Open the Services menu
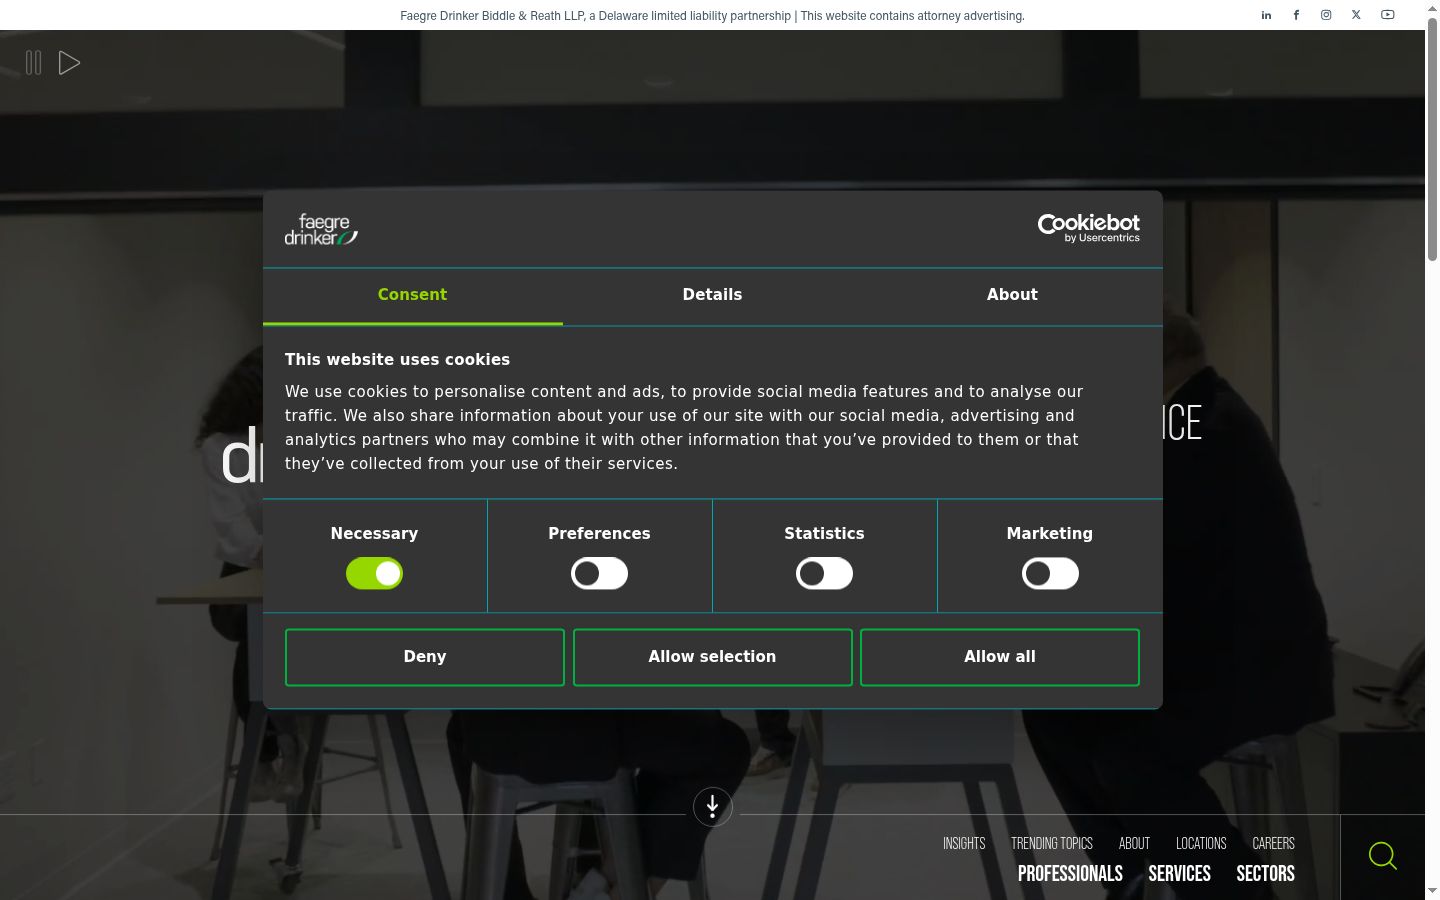 [x=1180, y=874]
